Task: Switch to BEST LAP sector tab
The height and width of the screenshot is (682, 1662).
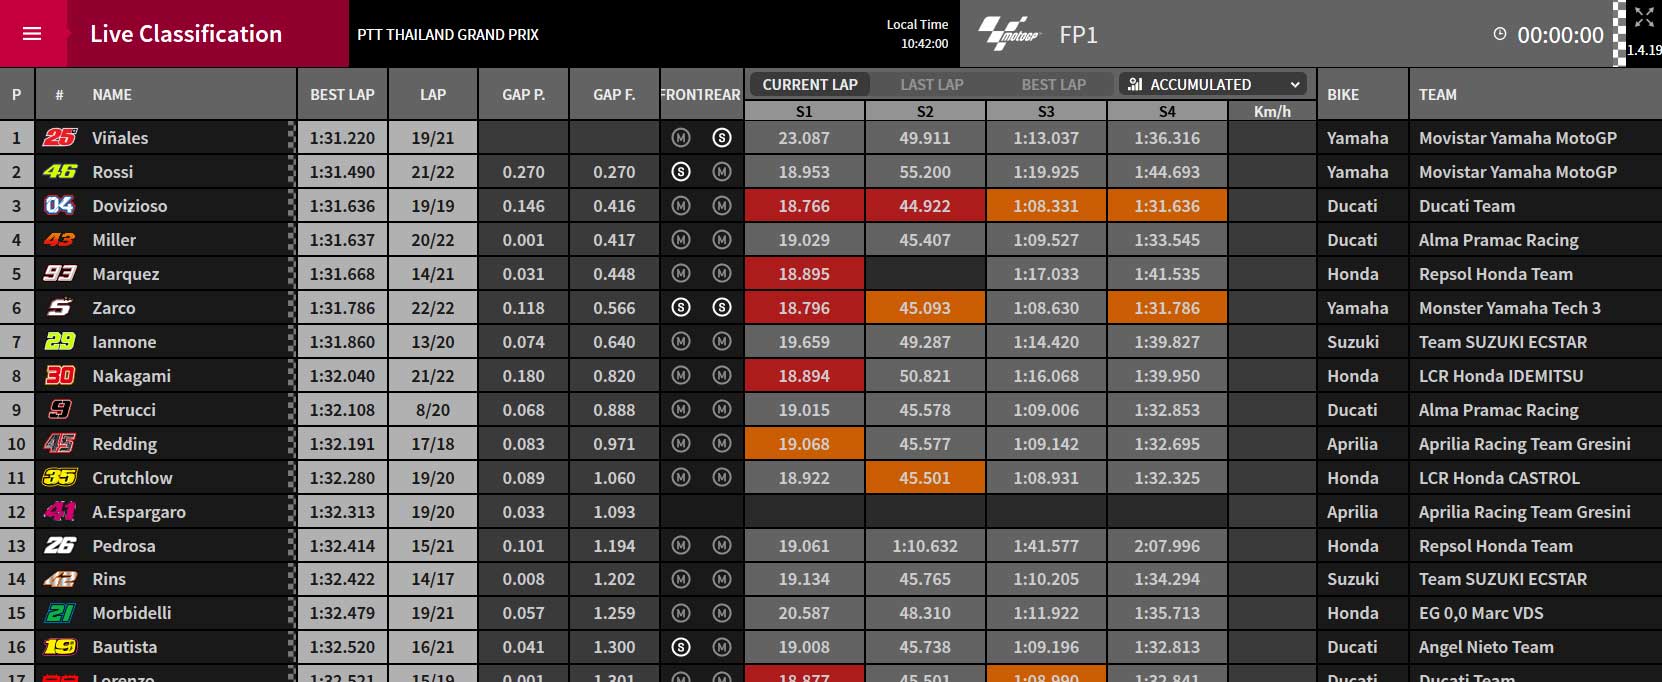Action: click(x=1054, y=85)
